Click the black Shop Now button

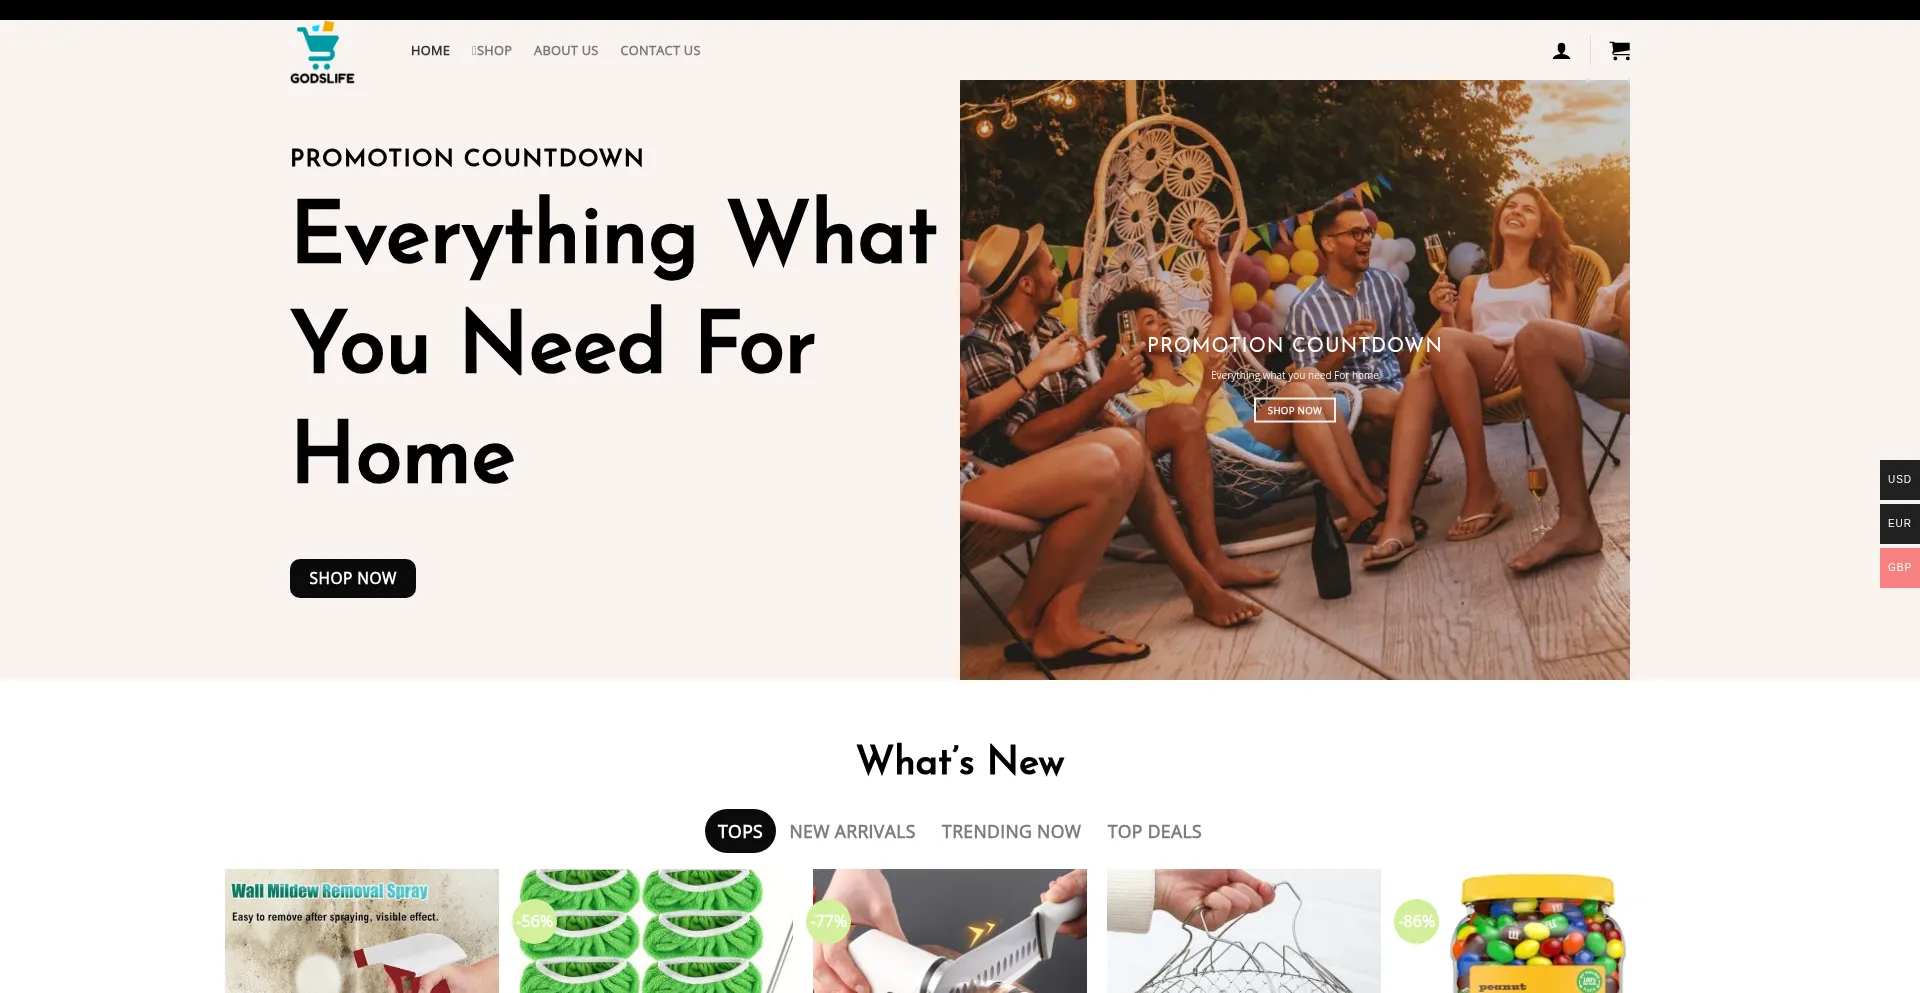coord(353,578)
